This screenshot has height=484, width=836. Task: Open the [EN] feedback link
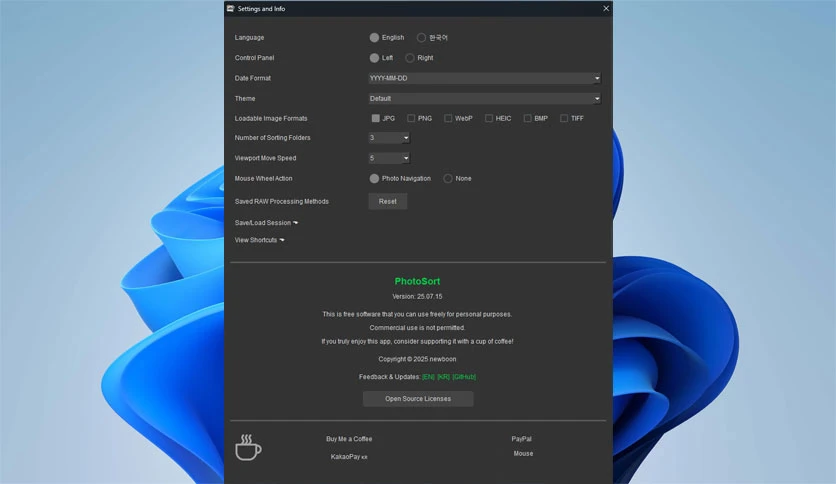click(x=428, y=377)
